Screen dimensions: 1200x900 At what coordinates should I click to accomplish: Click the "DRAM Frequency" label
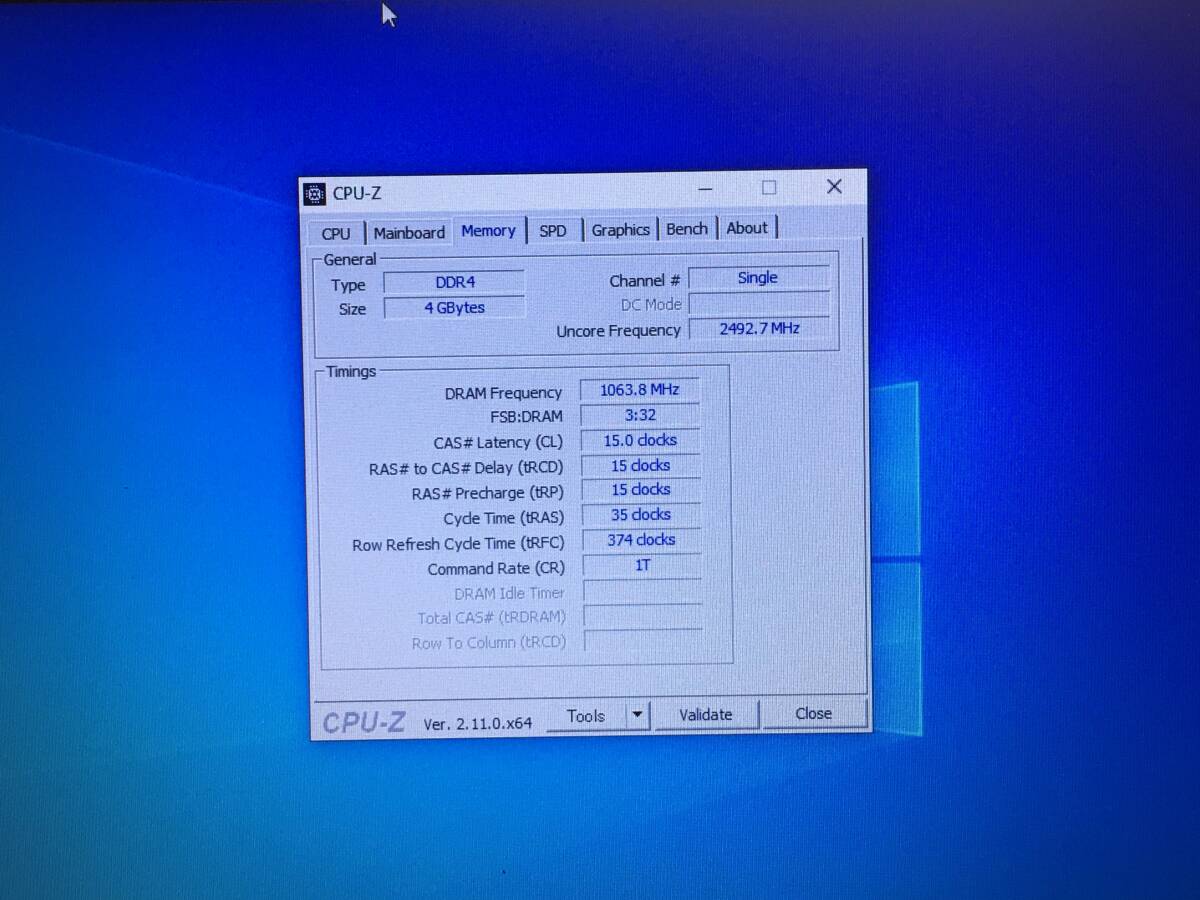[x=503, y=394]
